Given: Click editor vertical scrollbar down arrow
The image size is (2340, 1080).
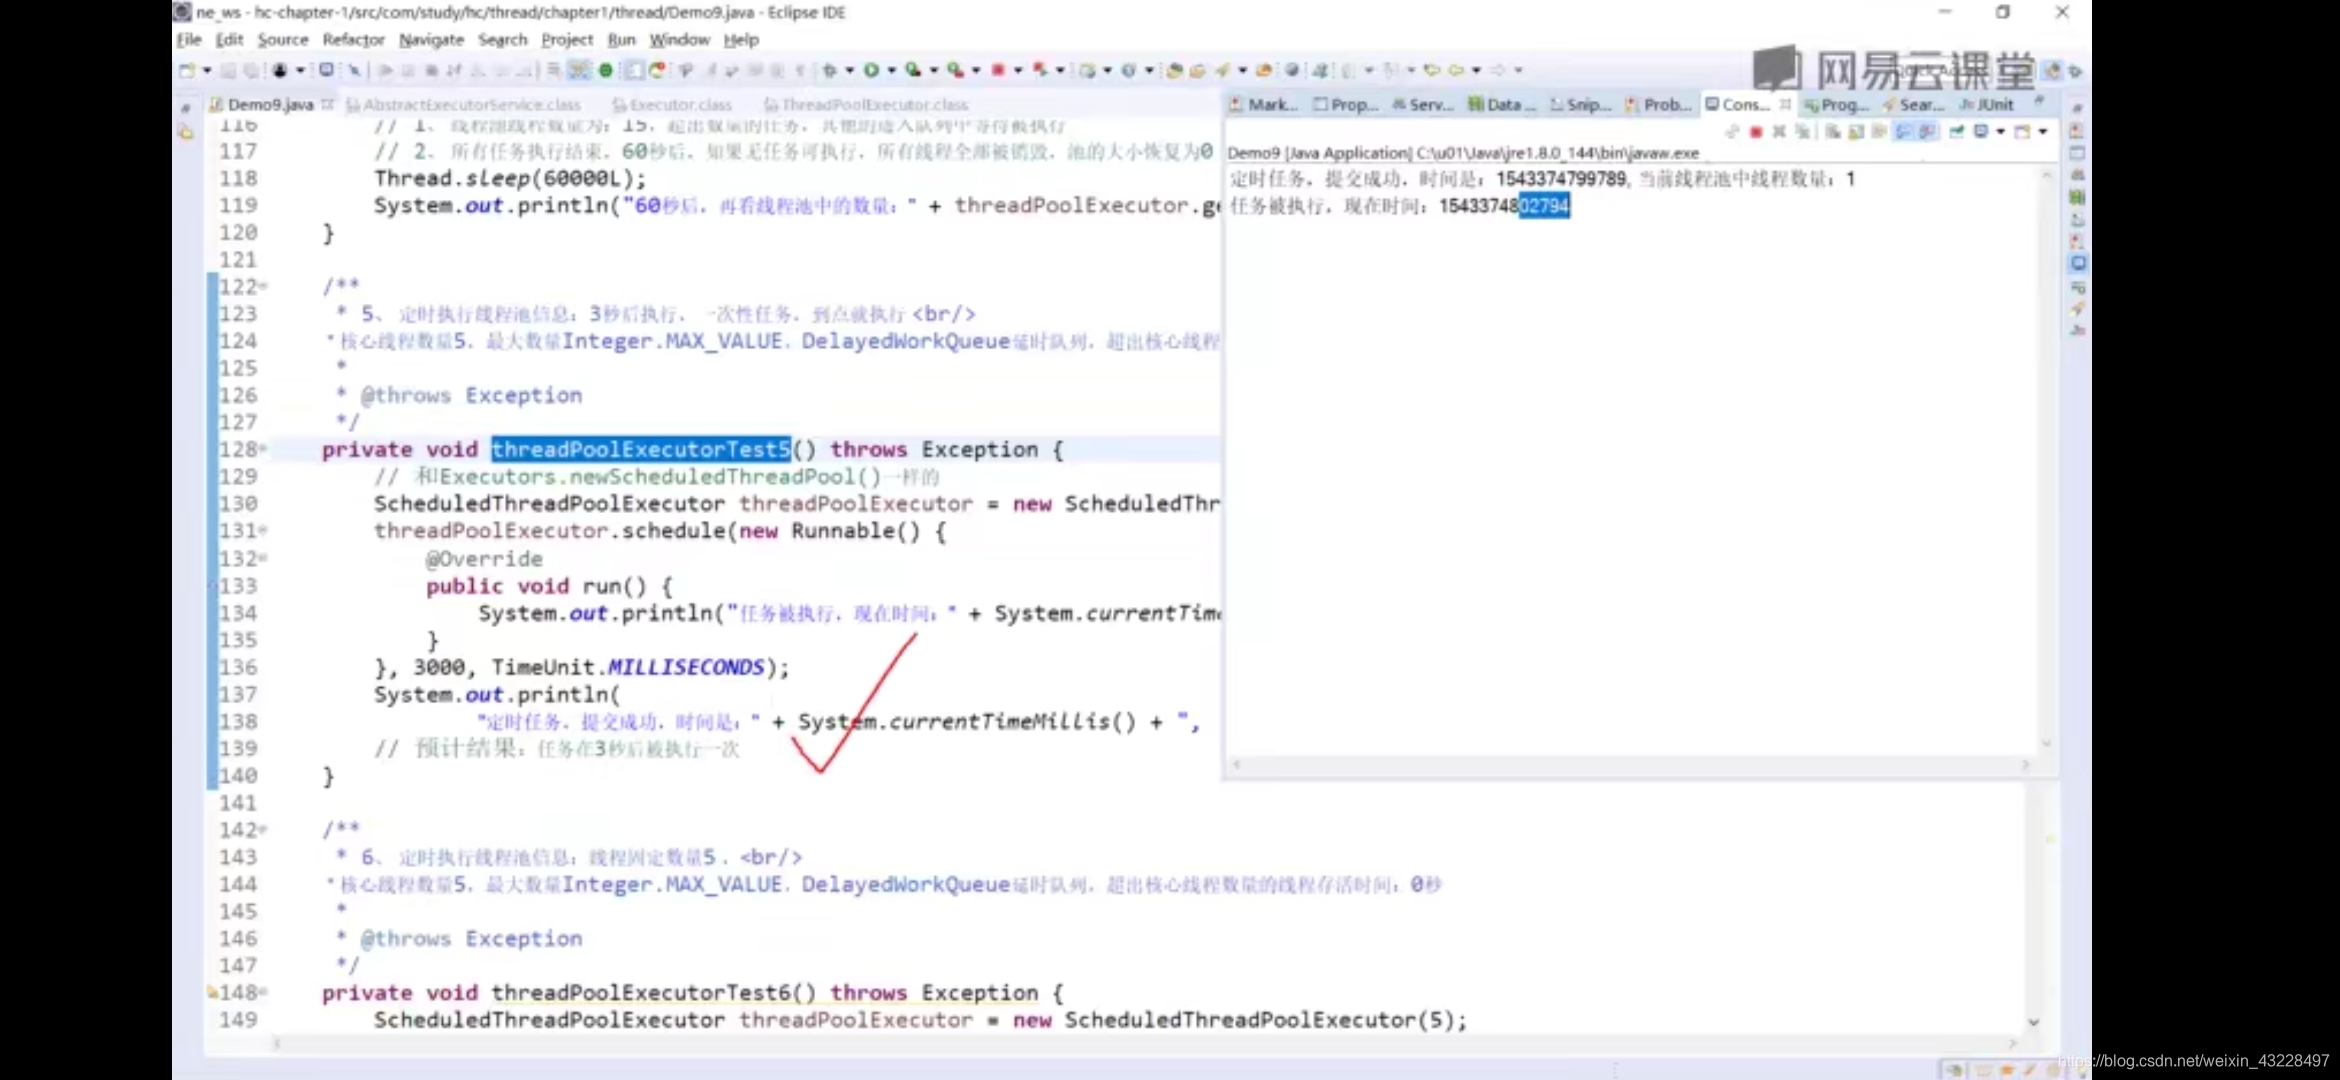Looking at the screenshot, I should point(2033,1022).
